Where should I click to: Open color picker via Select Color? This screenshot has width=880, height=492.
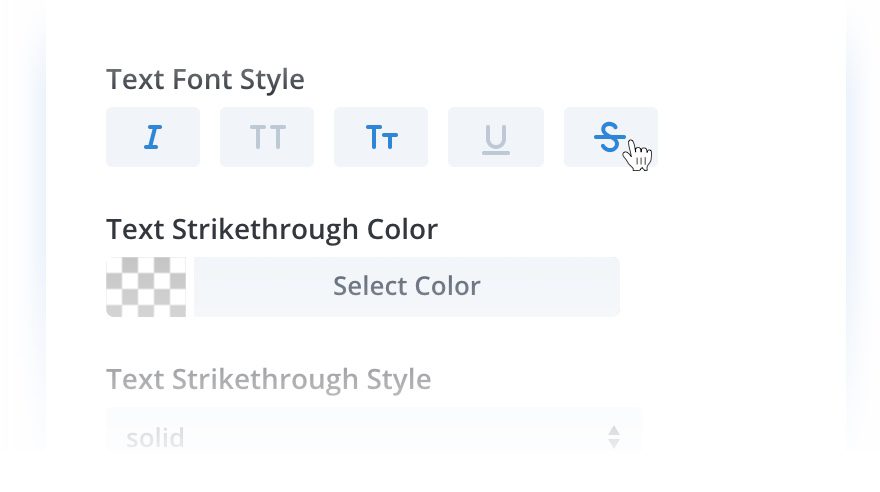tap(407, 287)
